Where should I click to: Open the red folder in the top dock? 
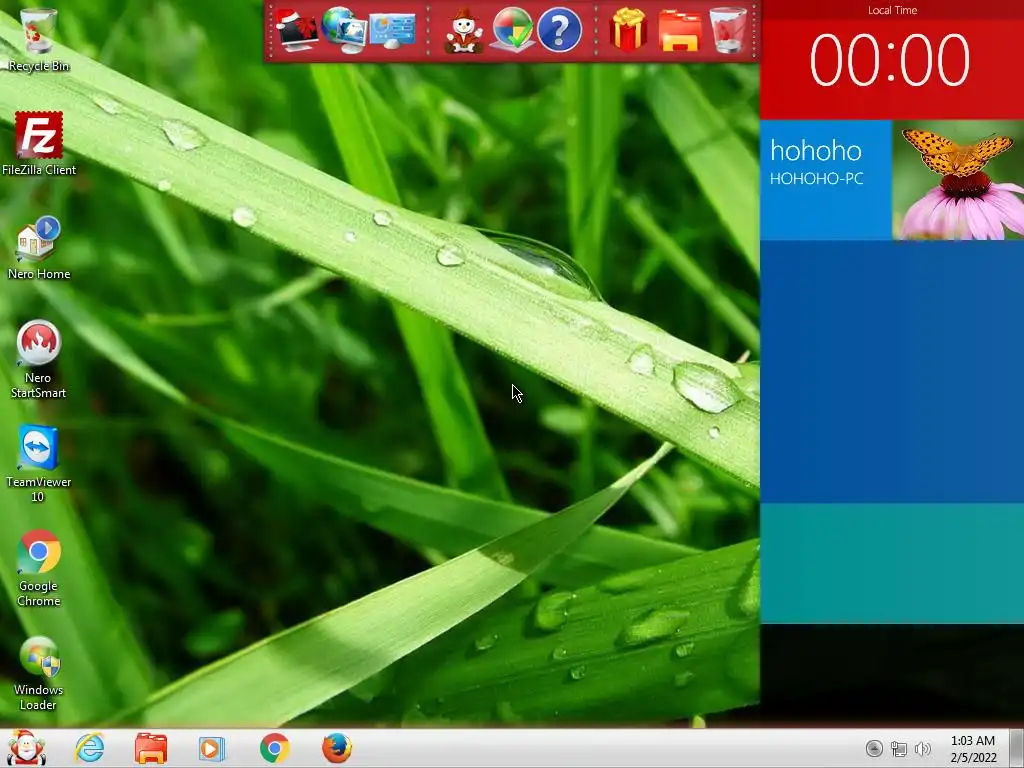tap(680, 31)
